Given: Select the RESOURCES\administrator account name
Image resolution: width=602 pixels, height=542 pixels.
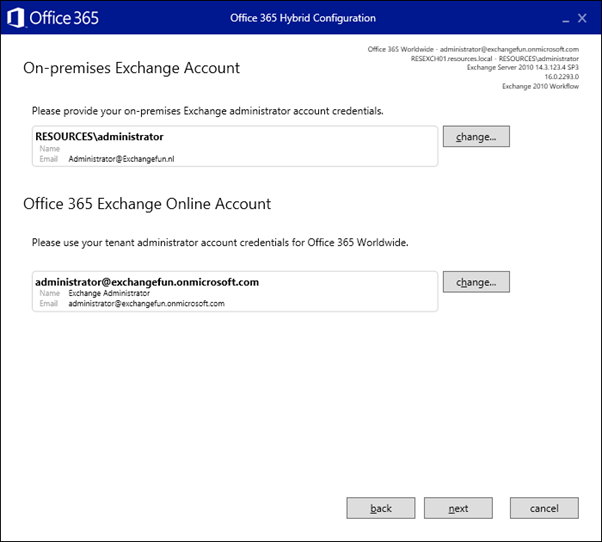Looking at the screenshot, I should (x=99, y=136).
